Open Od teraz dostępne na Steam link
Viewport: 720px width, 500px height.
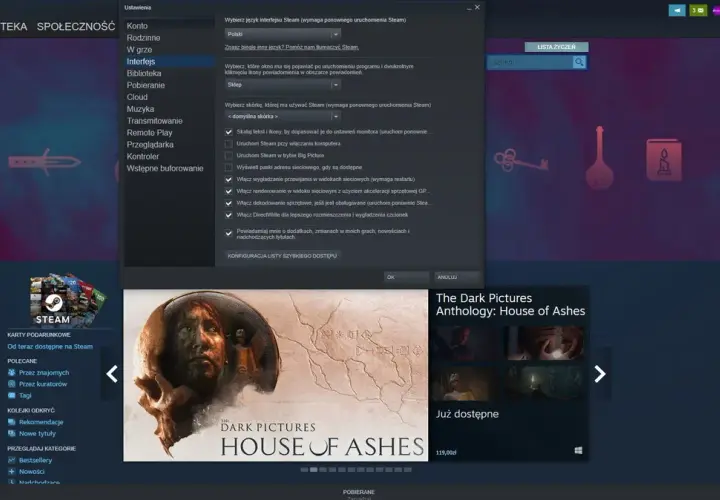[x=50, y=347]
